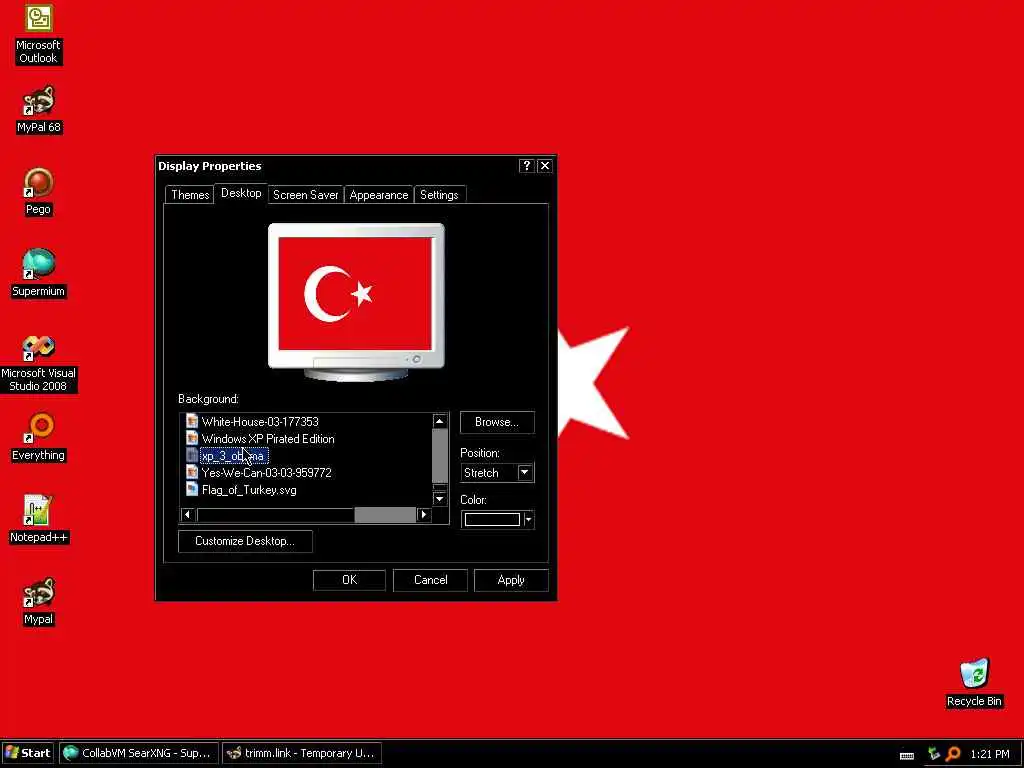This screenshot has width=1024, height=768.
Task: Click the 1:21 PM clock
Action: pyautogui.click(x=989, y=754)
